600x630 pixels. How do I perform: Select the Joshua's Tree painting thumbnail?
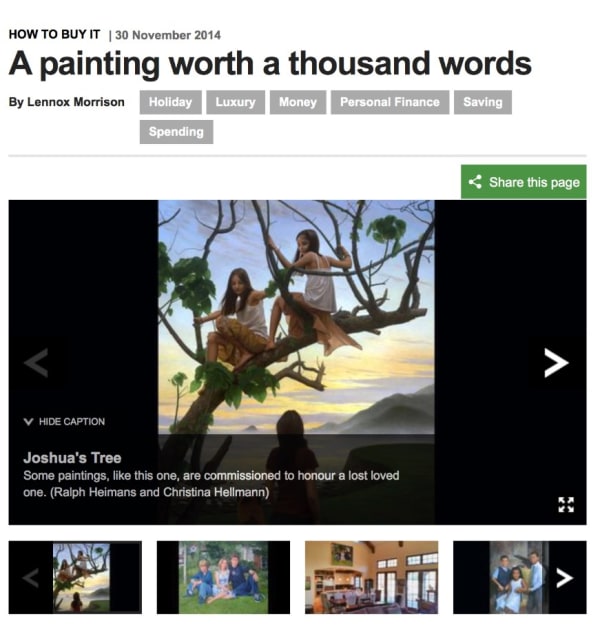click(x=75, y=577)
